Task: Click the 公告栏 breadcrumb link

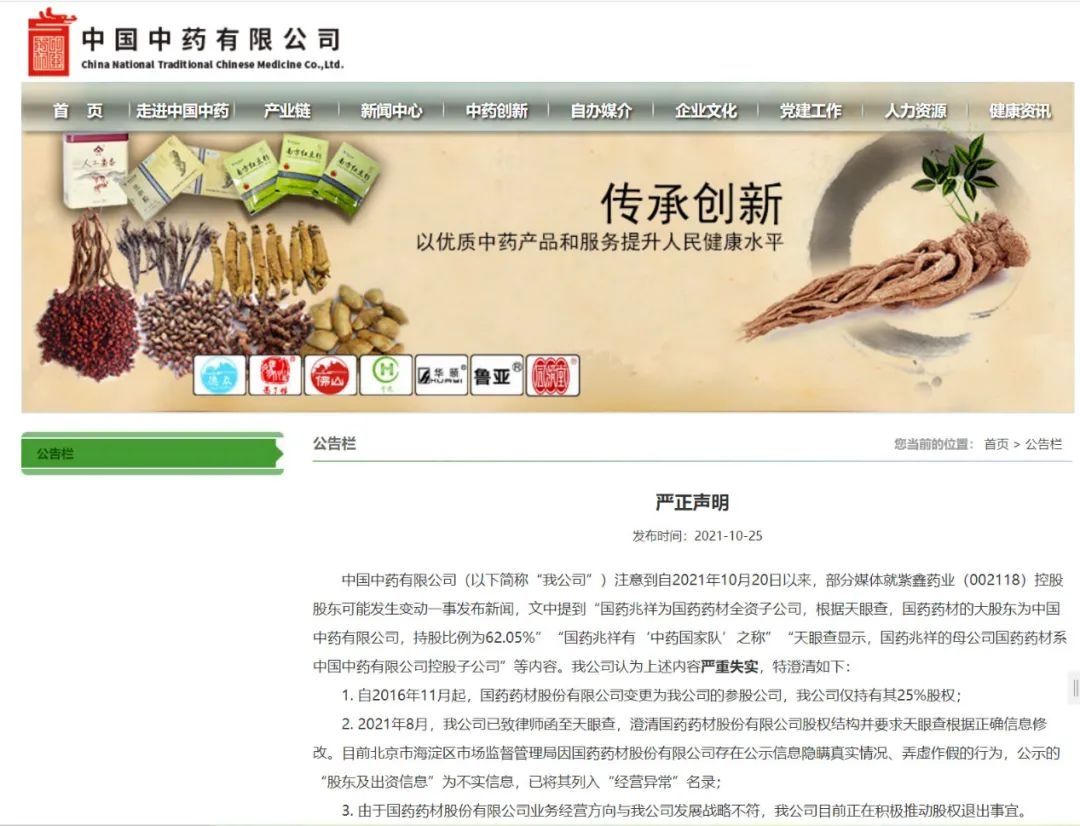Action: 1043,444
